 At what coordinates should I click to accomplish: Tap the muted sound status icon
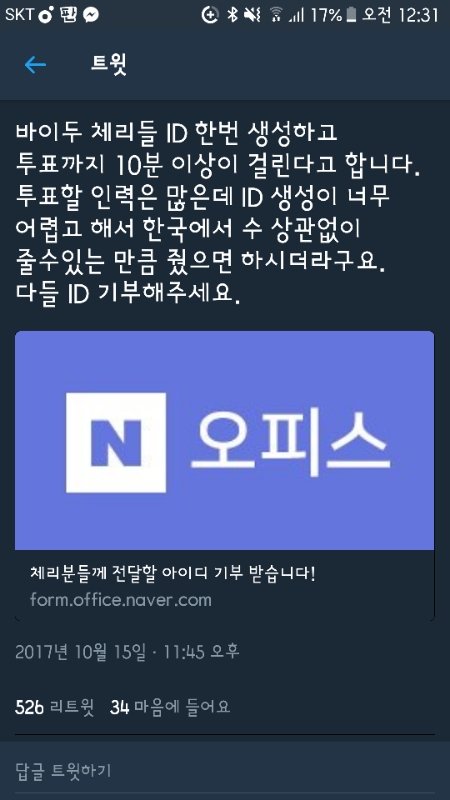click(x=252, y=15)
